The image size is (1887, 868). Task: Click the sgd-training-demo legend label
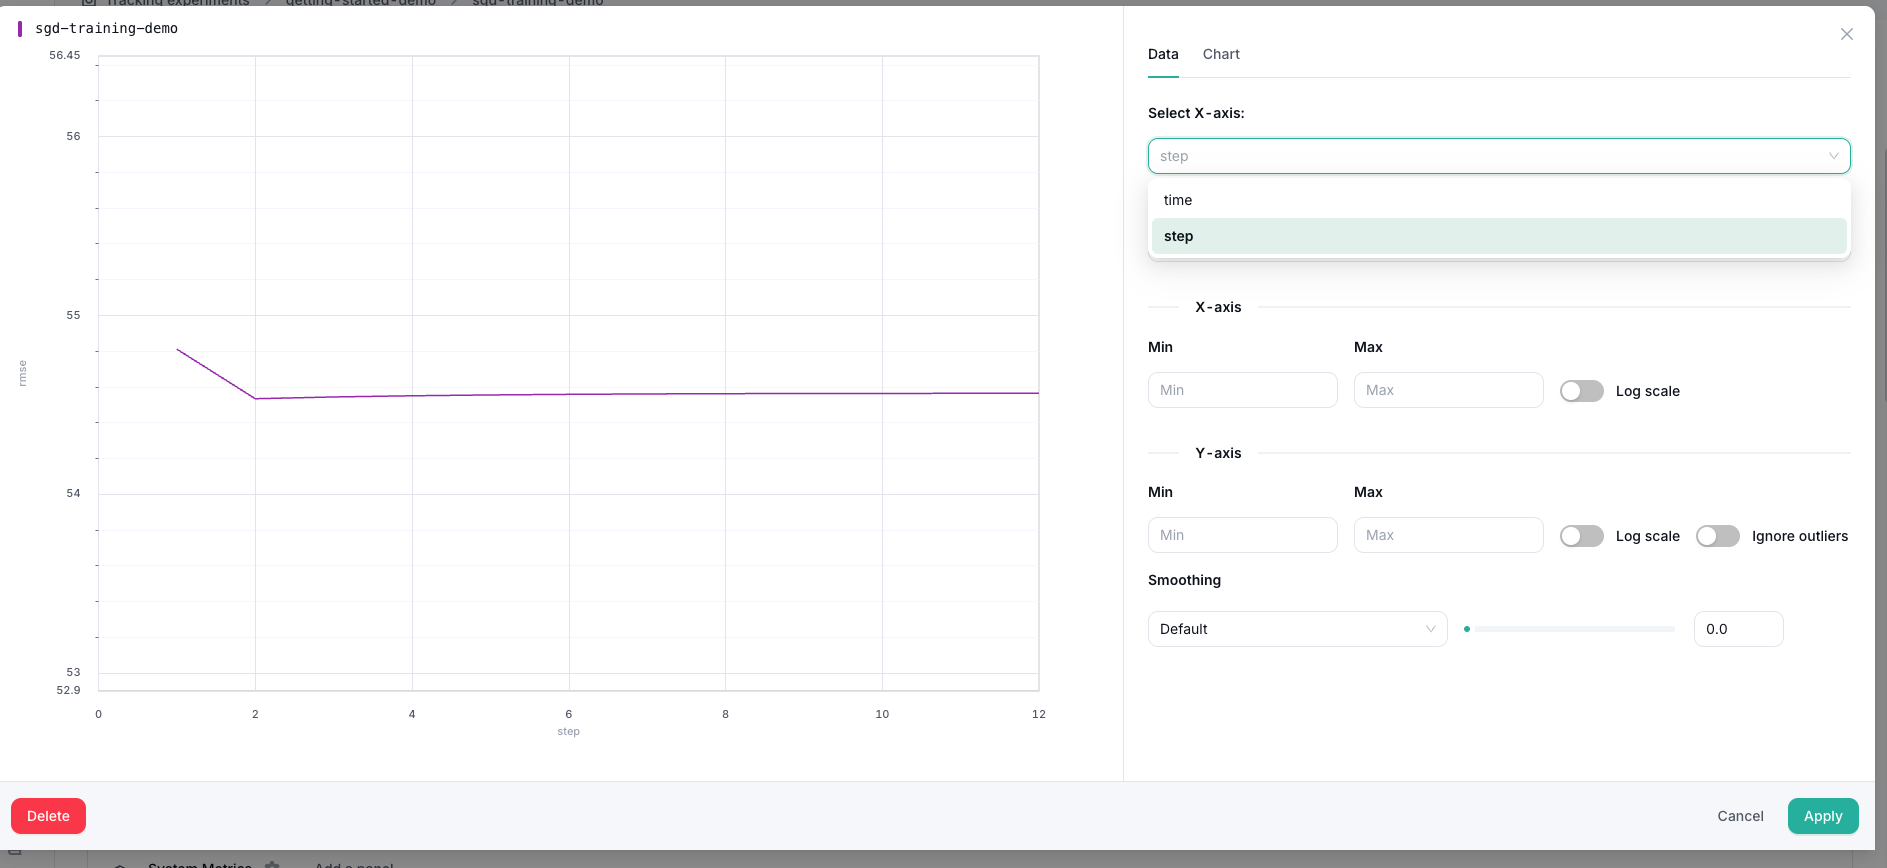(106, 28)
